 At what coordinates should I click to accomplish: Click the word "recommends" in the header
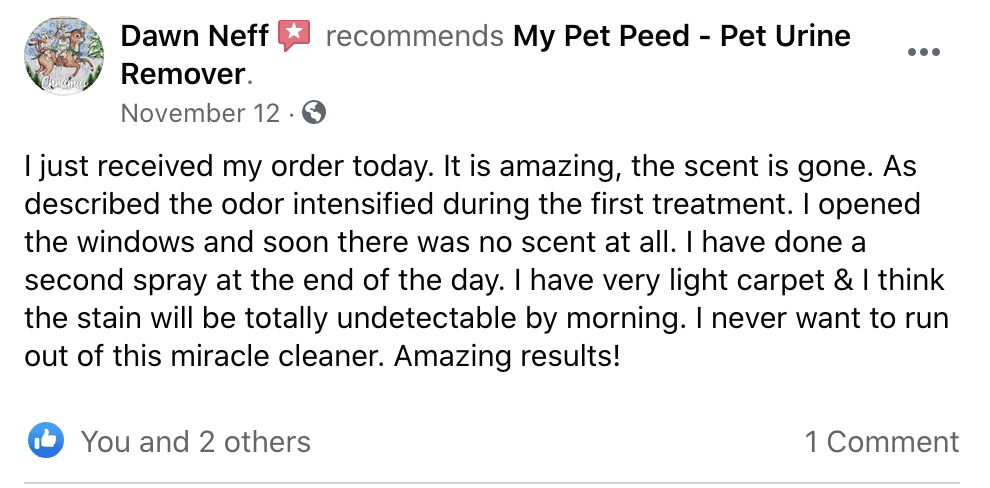[x=414, y=37]
